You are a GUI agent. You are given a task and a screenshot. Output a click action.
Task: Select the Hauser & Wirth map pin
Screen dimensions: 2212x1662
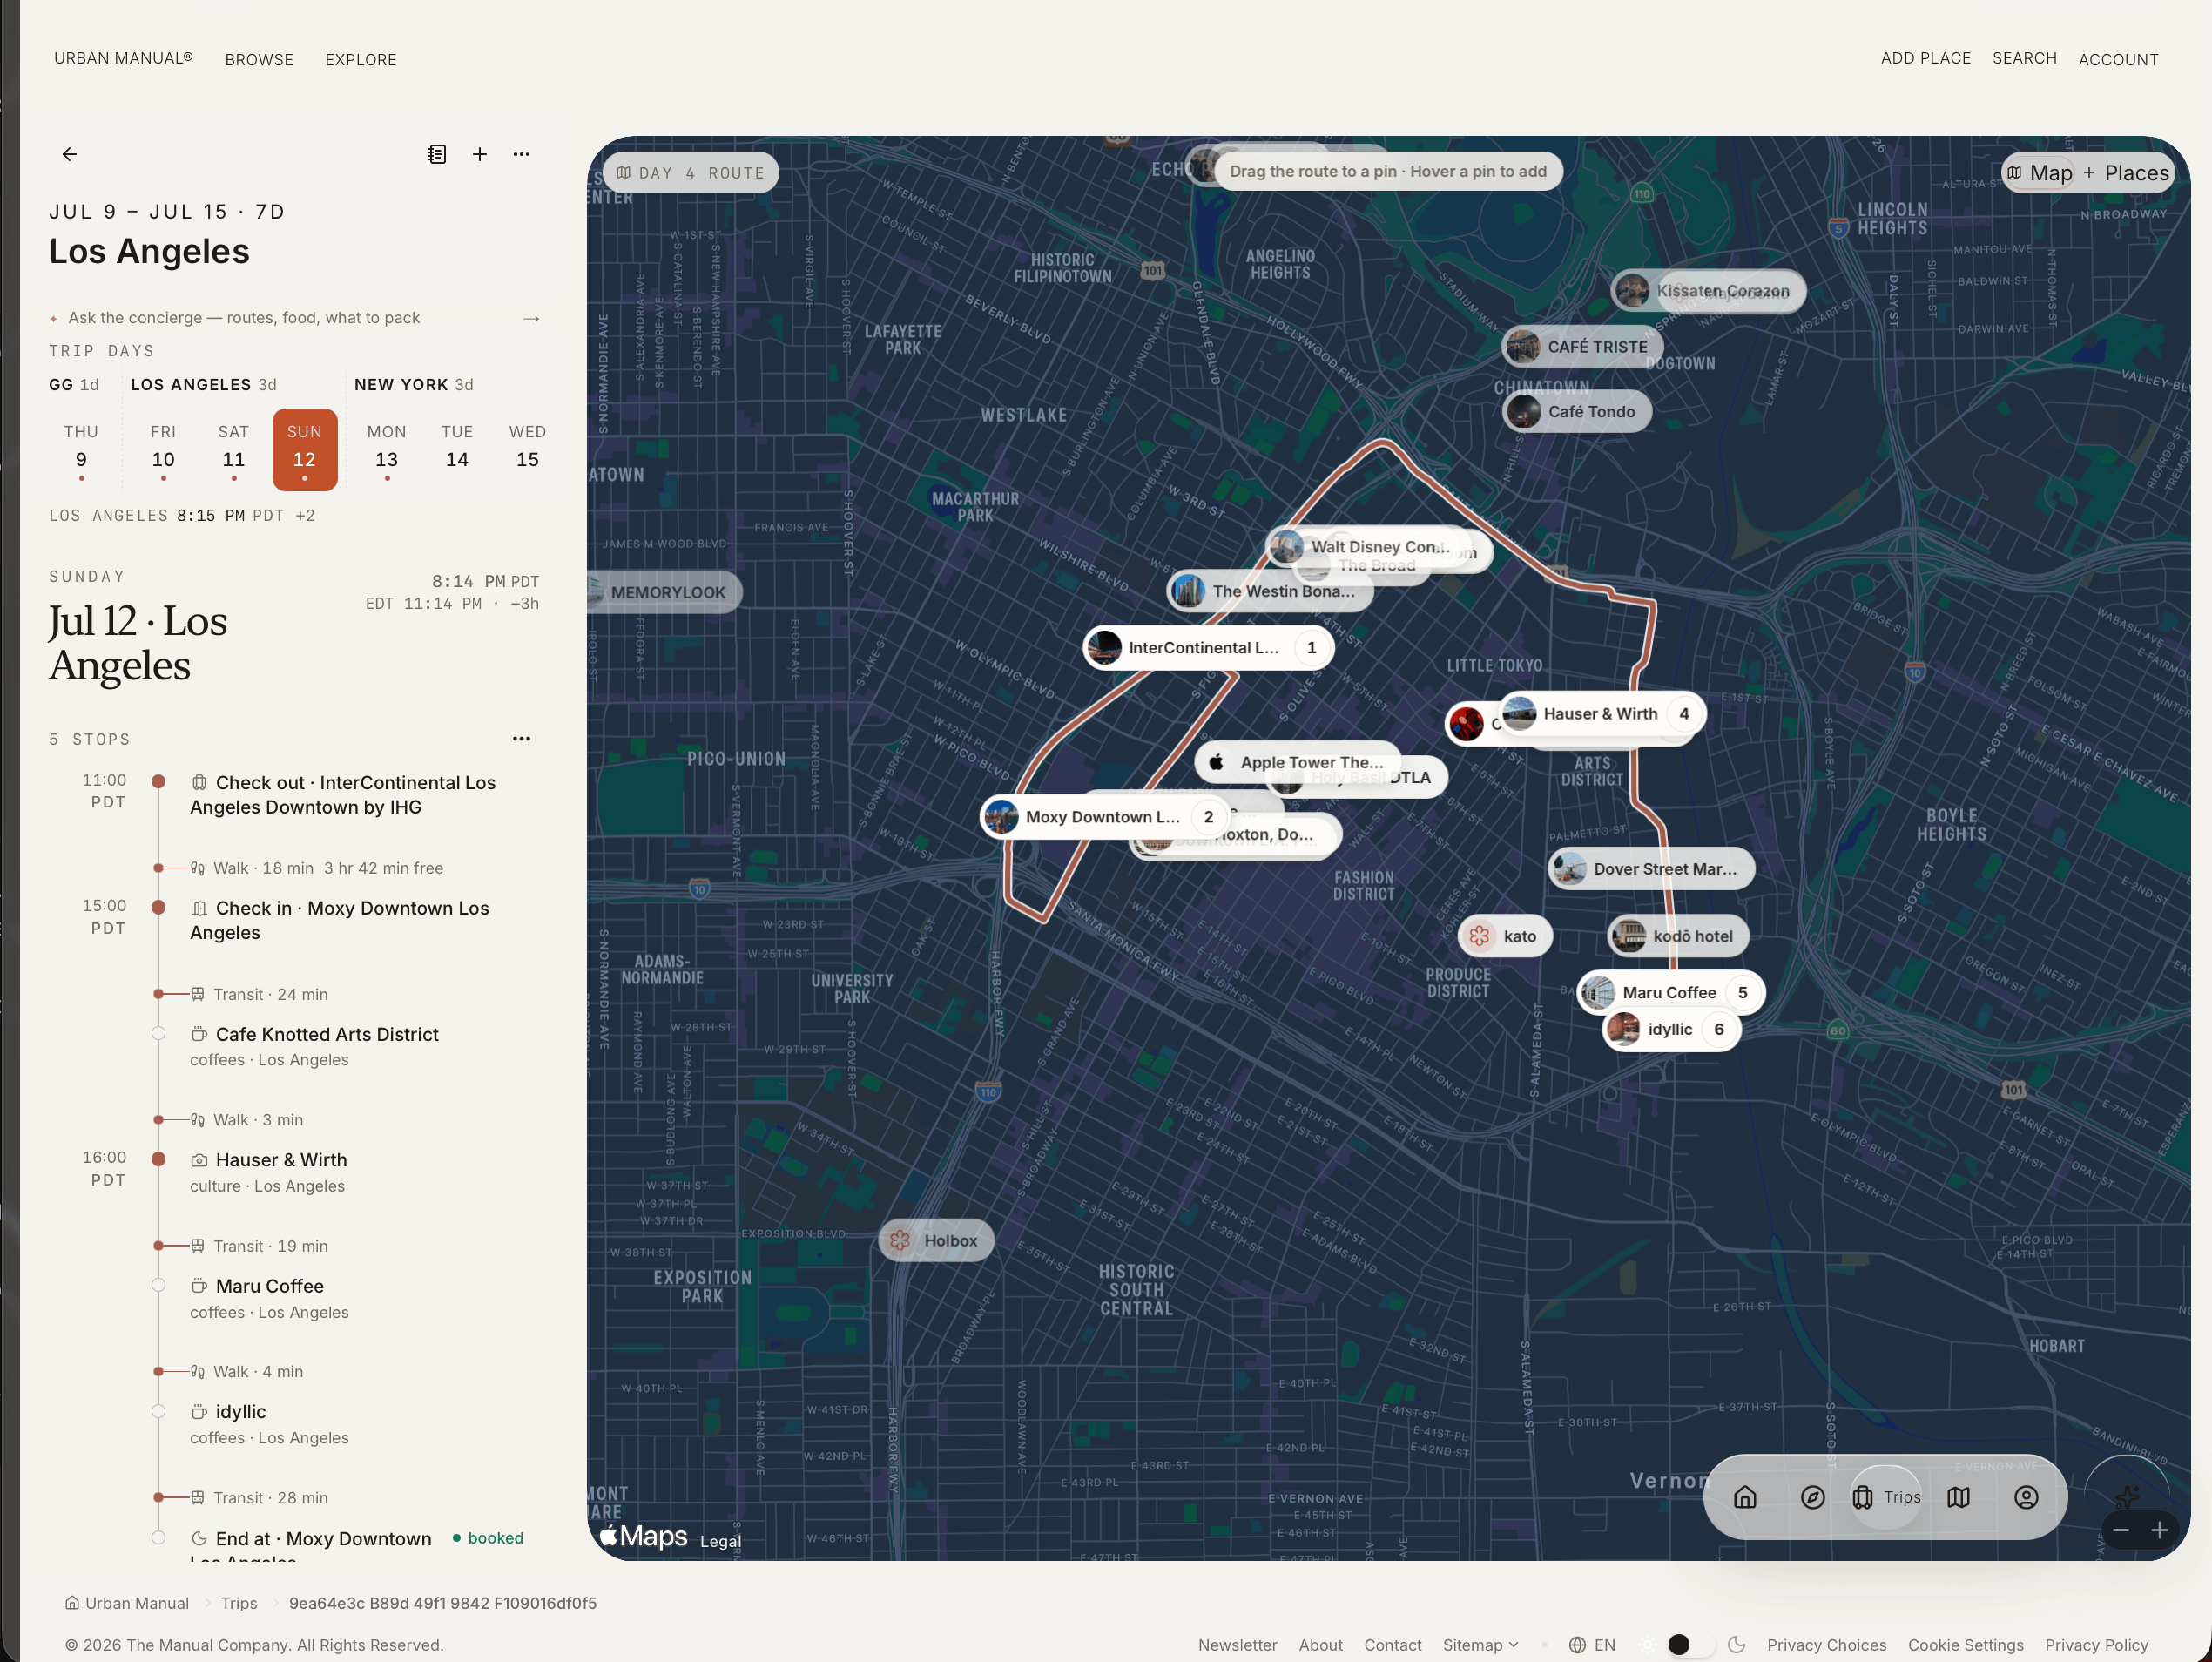pyautogui.click(x=1602, y=714)
